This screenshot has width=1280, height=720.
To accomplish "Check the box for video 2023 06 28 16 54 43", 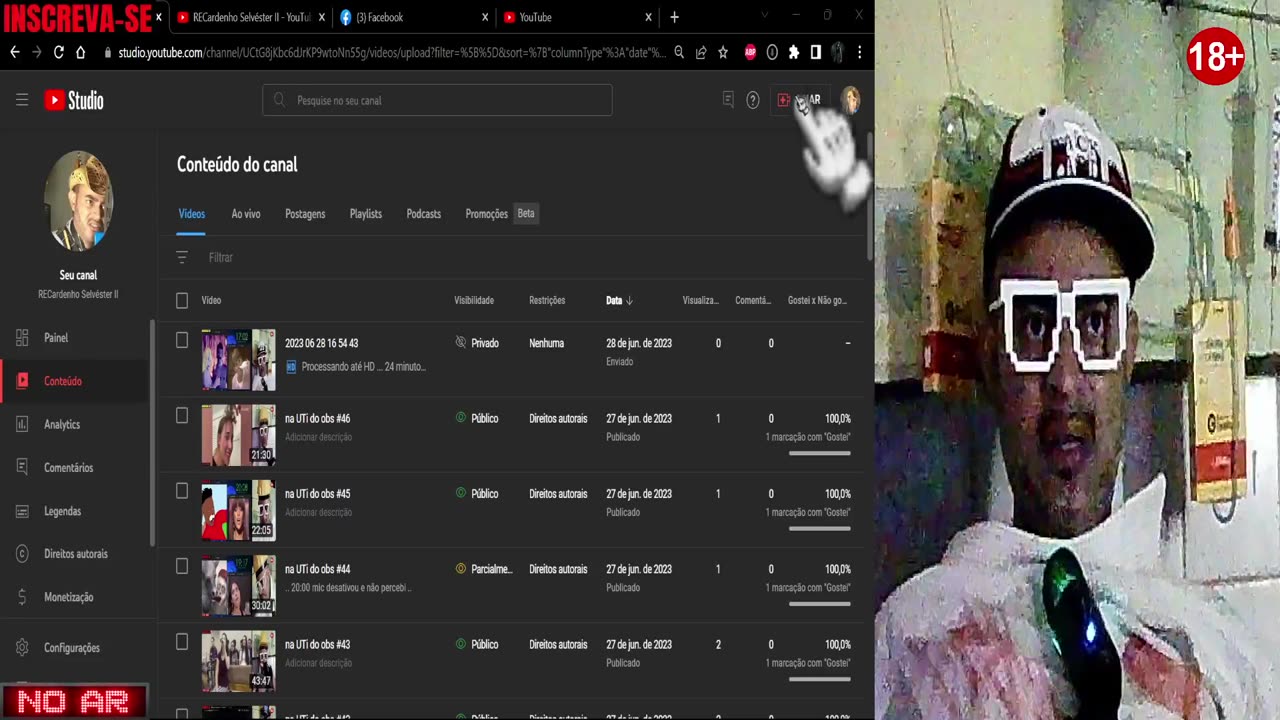I will pos(182,340).
